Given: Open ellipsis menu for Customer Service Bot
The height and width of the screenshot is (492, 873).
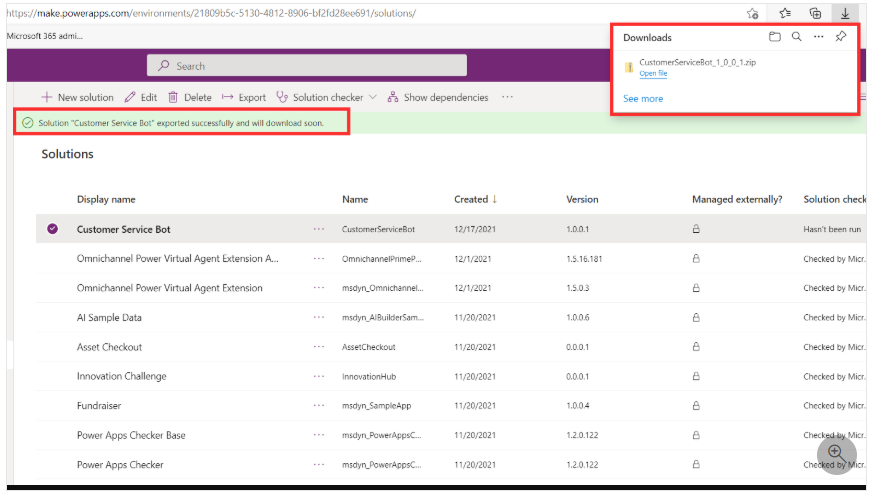Looking at the screenshot, I should [x=318, y=229].
